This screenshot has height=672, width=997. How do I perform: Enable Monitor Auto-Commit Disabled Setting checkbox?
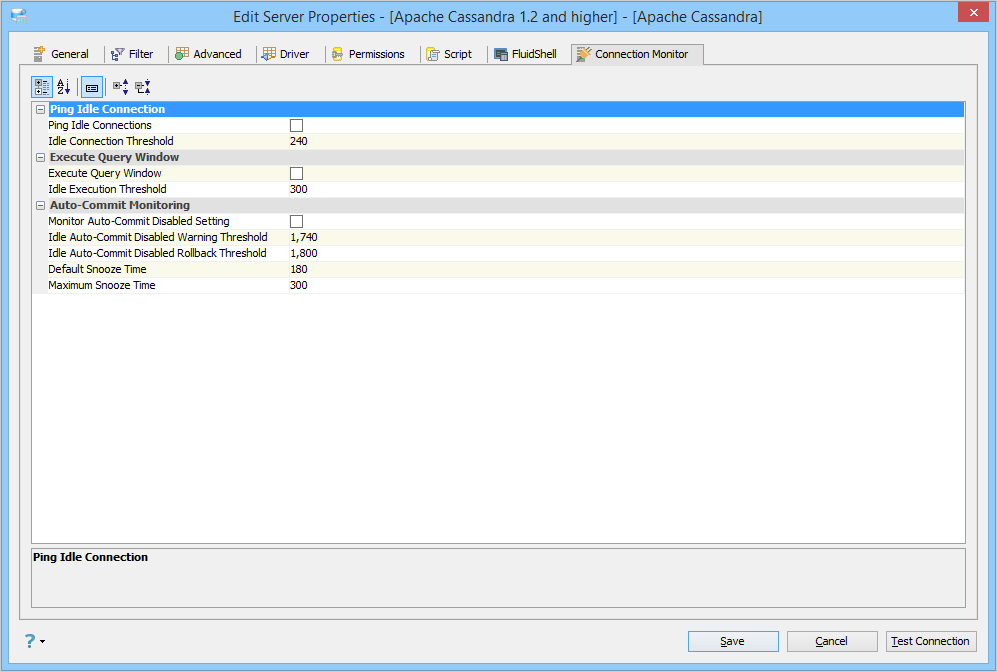click(x=296, y=221)
